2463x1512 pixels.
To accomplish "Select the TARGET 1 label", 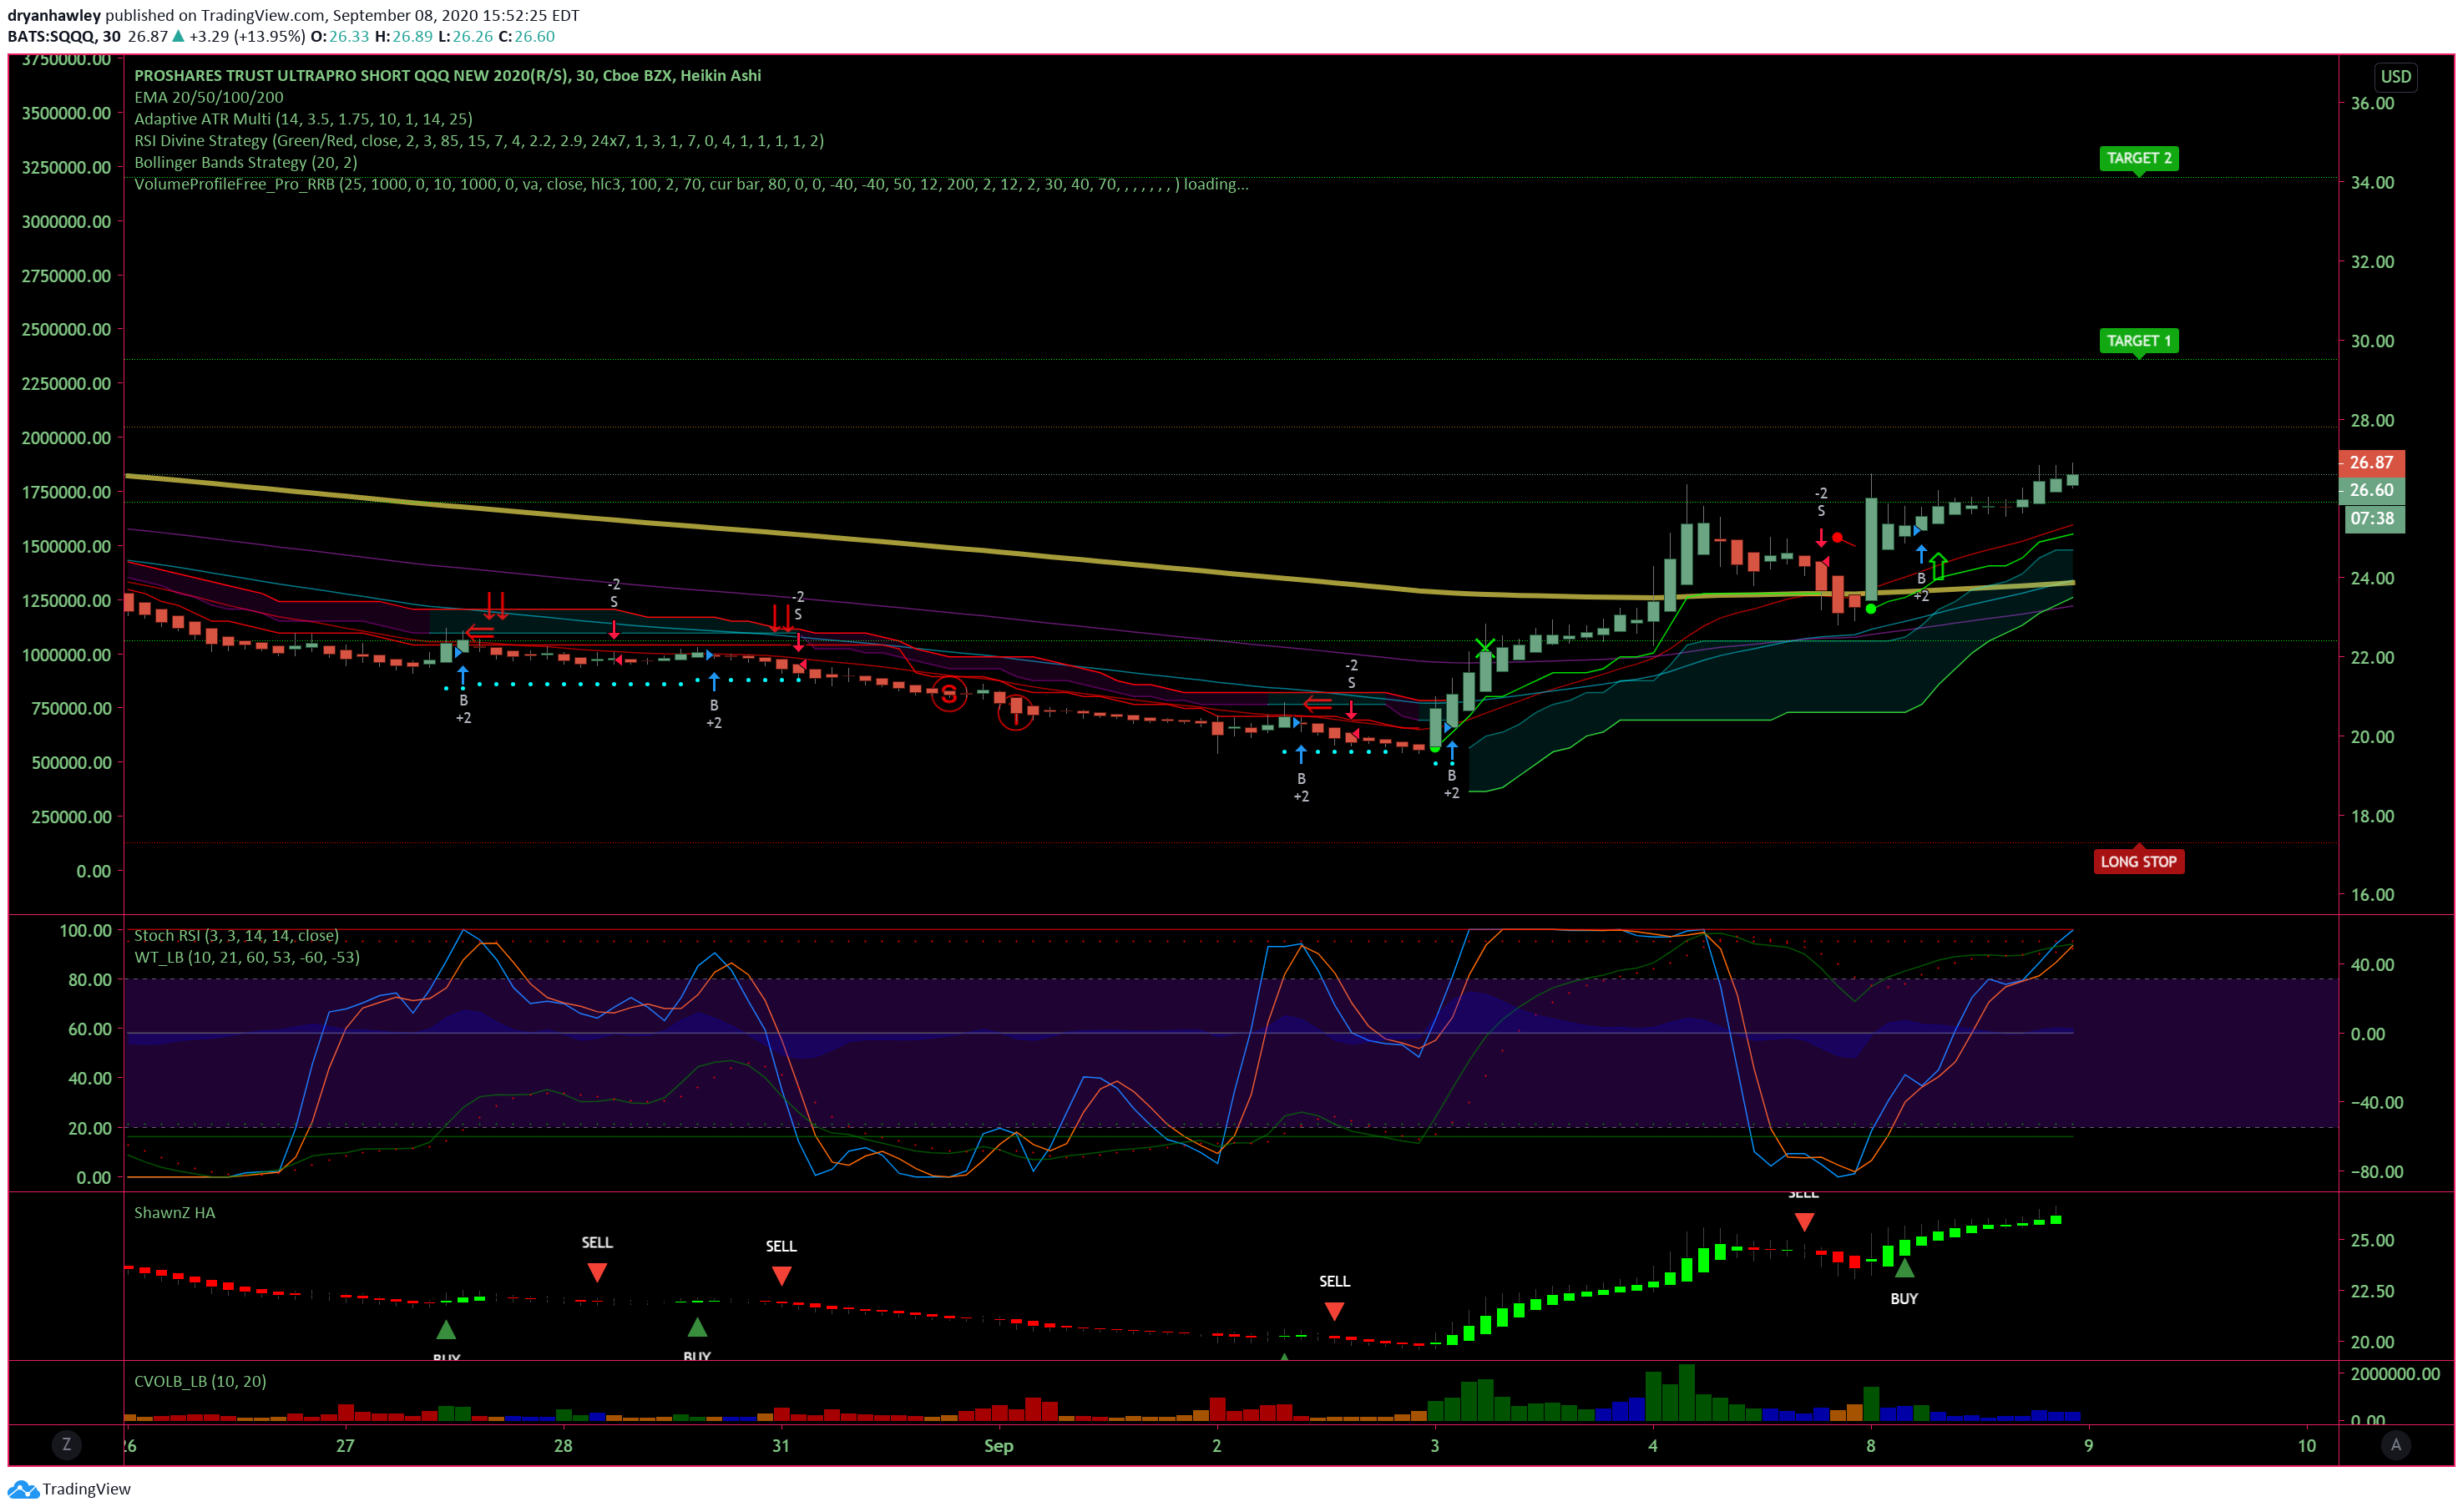I will coord(2138,341).
